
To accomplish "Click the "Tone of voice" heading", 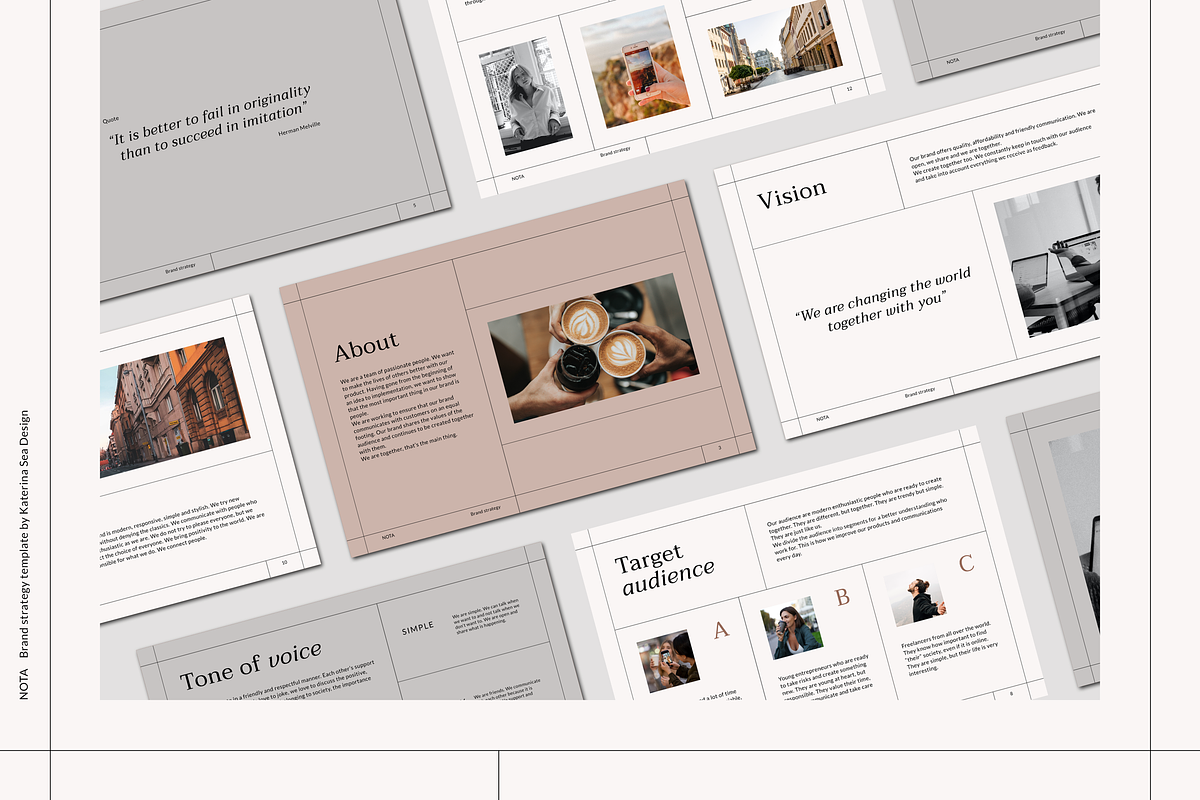I will coord(251,665).
